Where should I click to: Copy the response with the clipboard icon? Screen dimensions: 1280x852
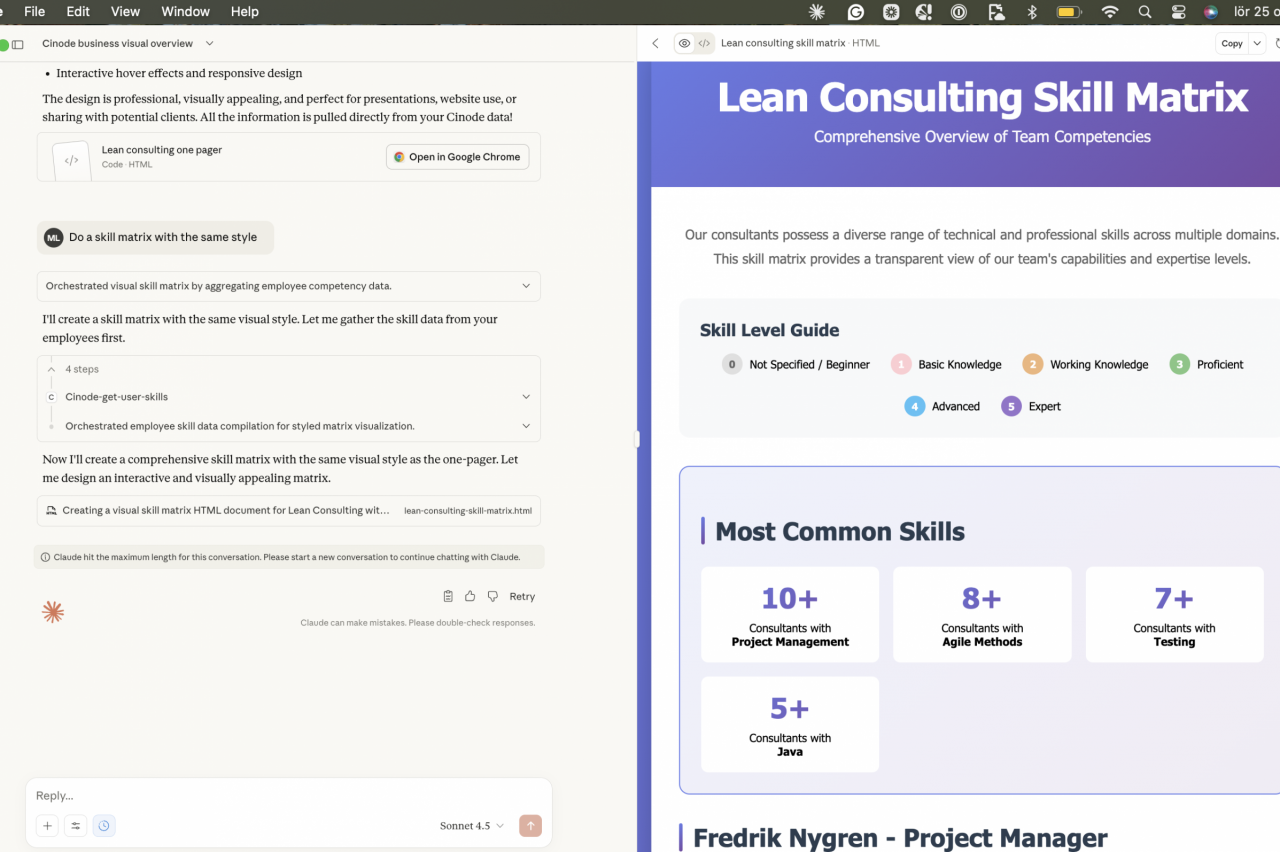pos(448,596)
